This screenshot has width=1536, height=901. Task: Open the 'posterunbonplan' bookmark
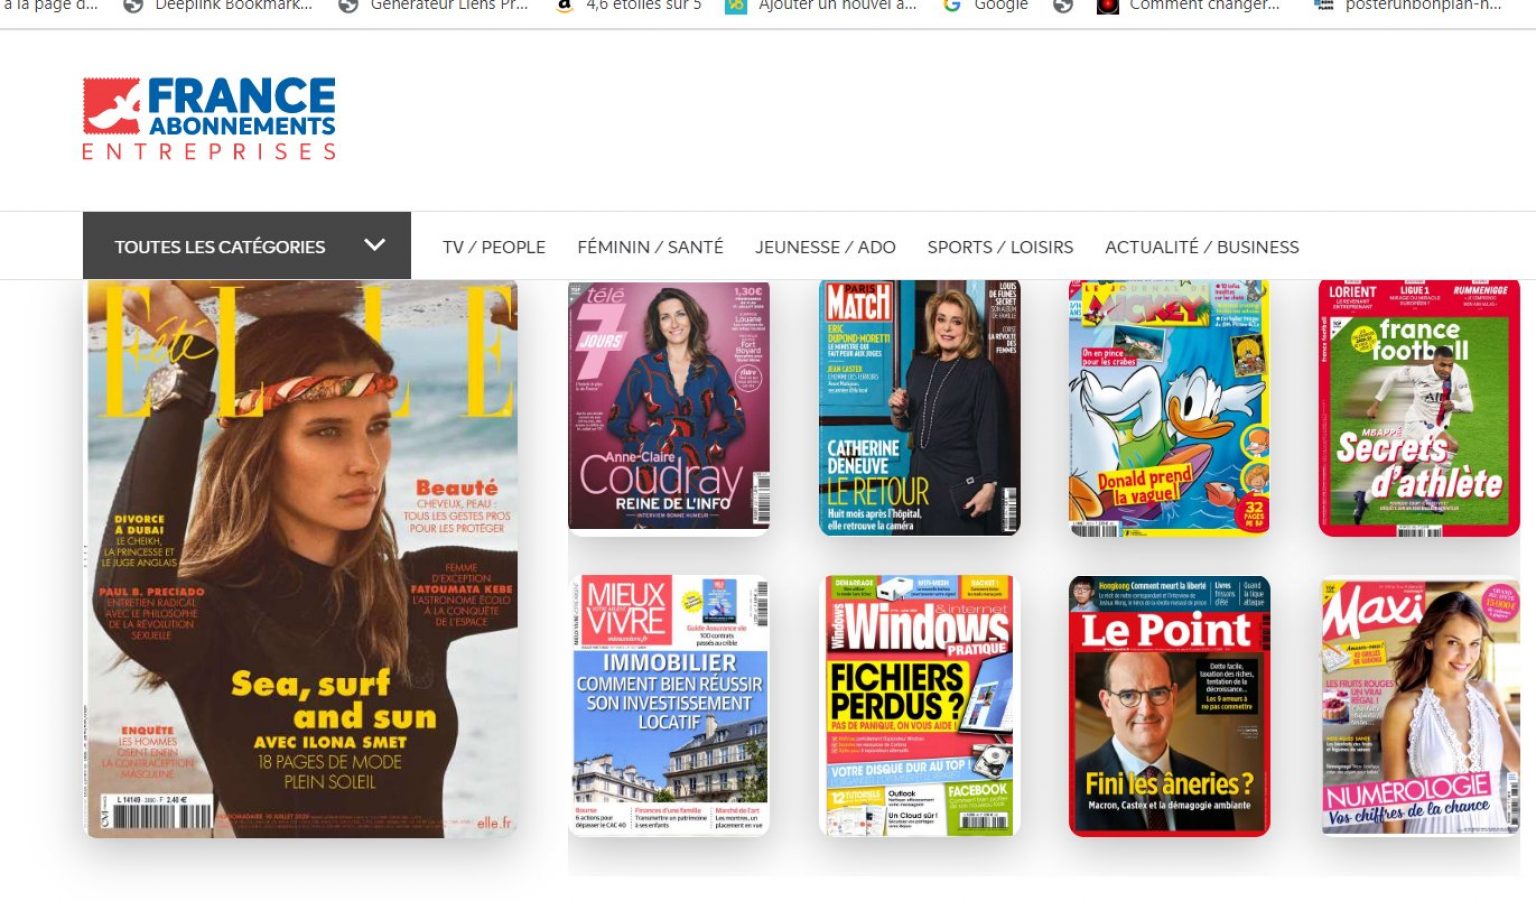click(x=1408, y=6)
